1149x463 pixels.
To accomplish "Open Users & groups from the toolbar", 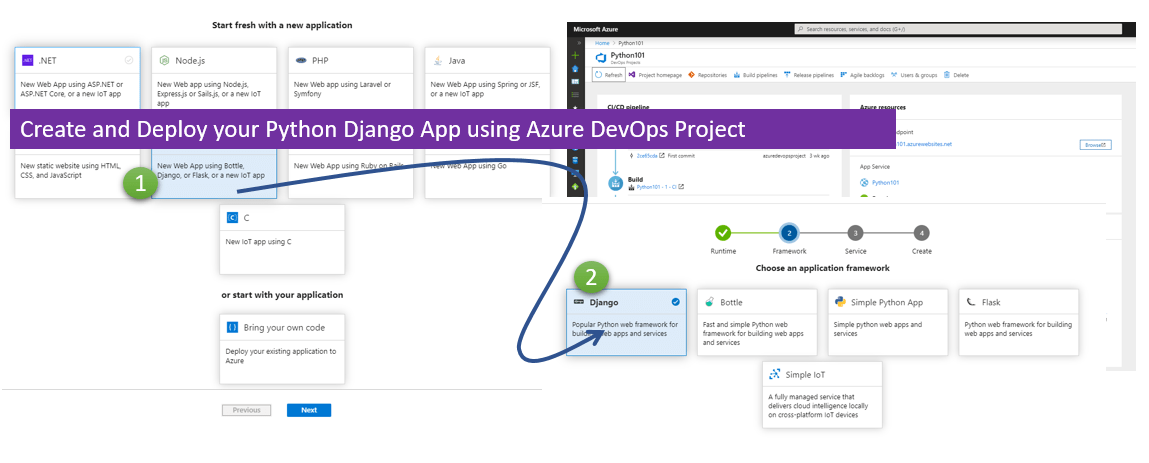I will pos(914,75).
